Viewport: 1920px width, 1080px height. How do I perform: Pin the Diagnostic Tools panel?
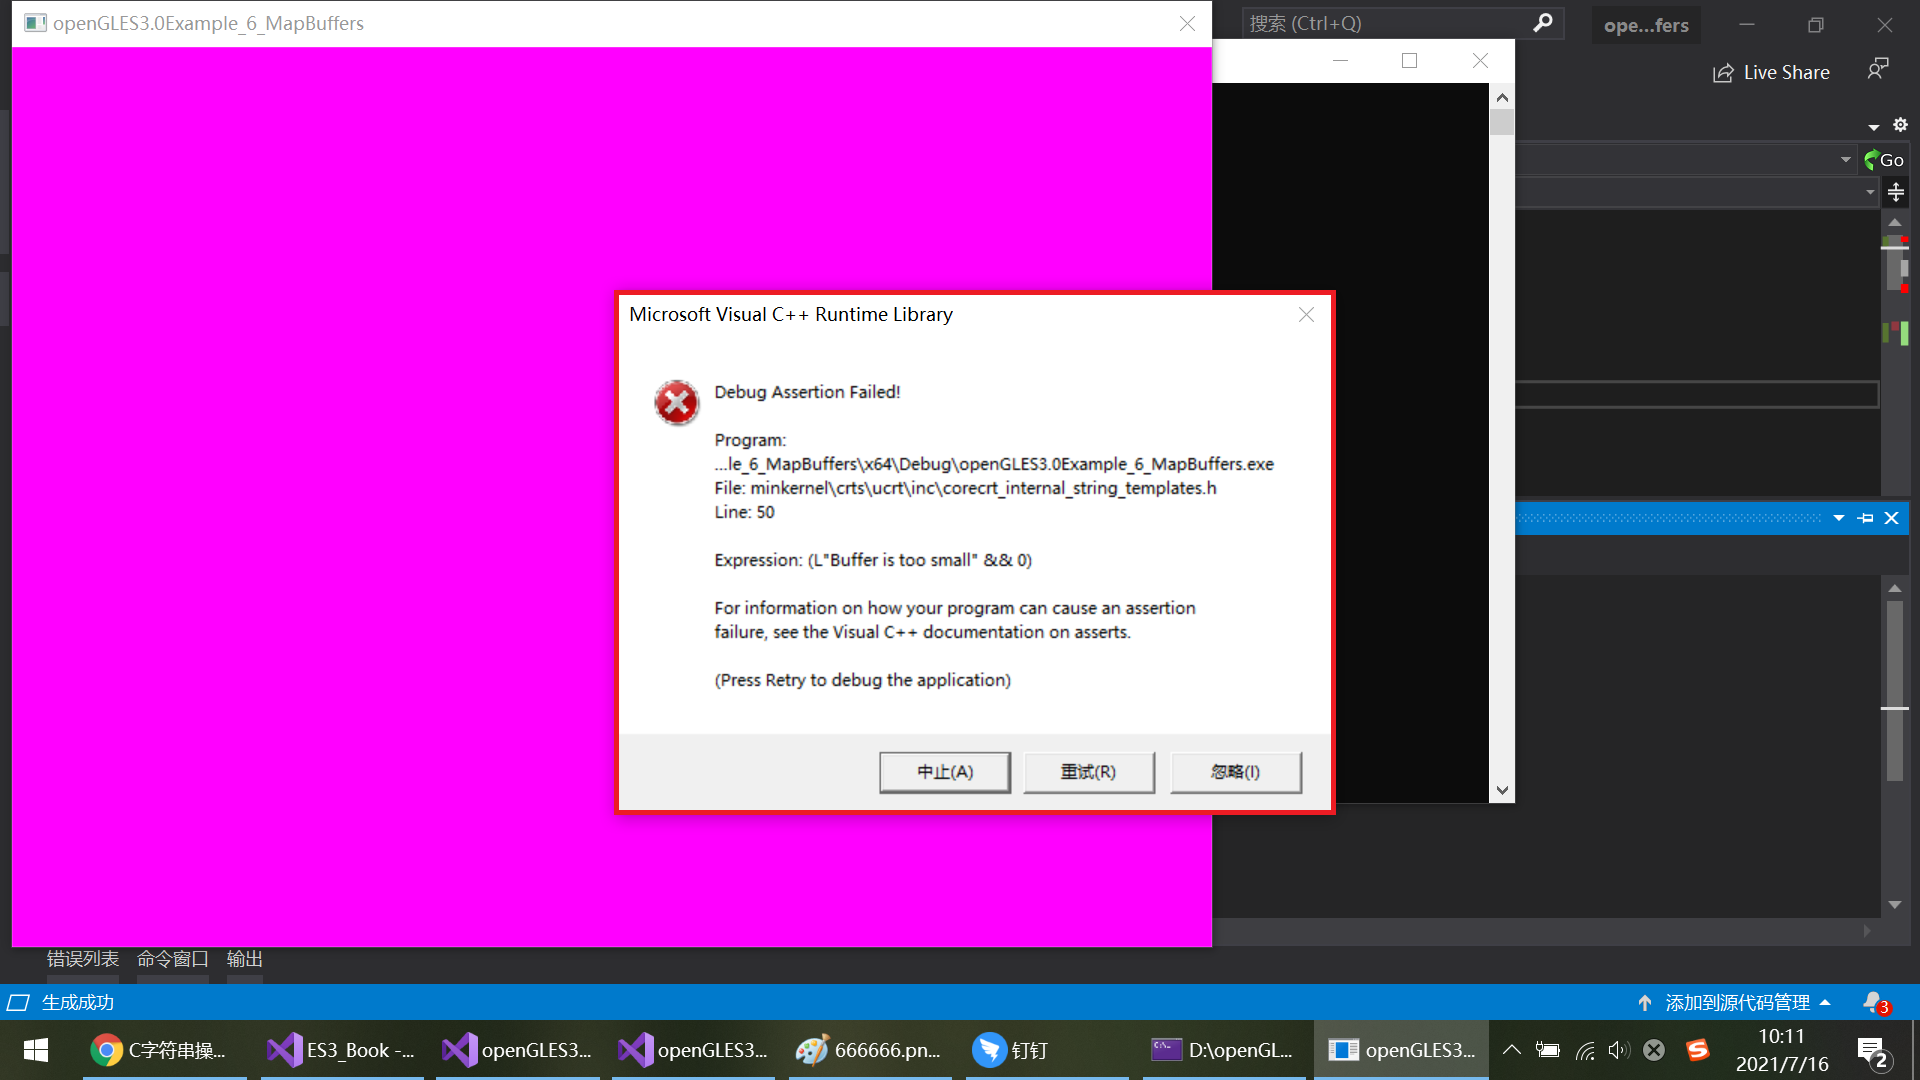pos(1866,518)
